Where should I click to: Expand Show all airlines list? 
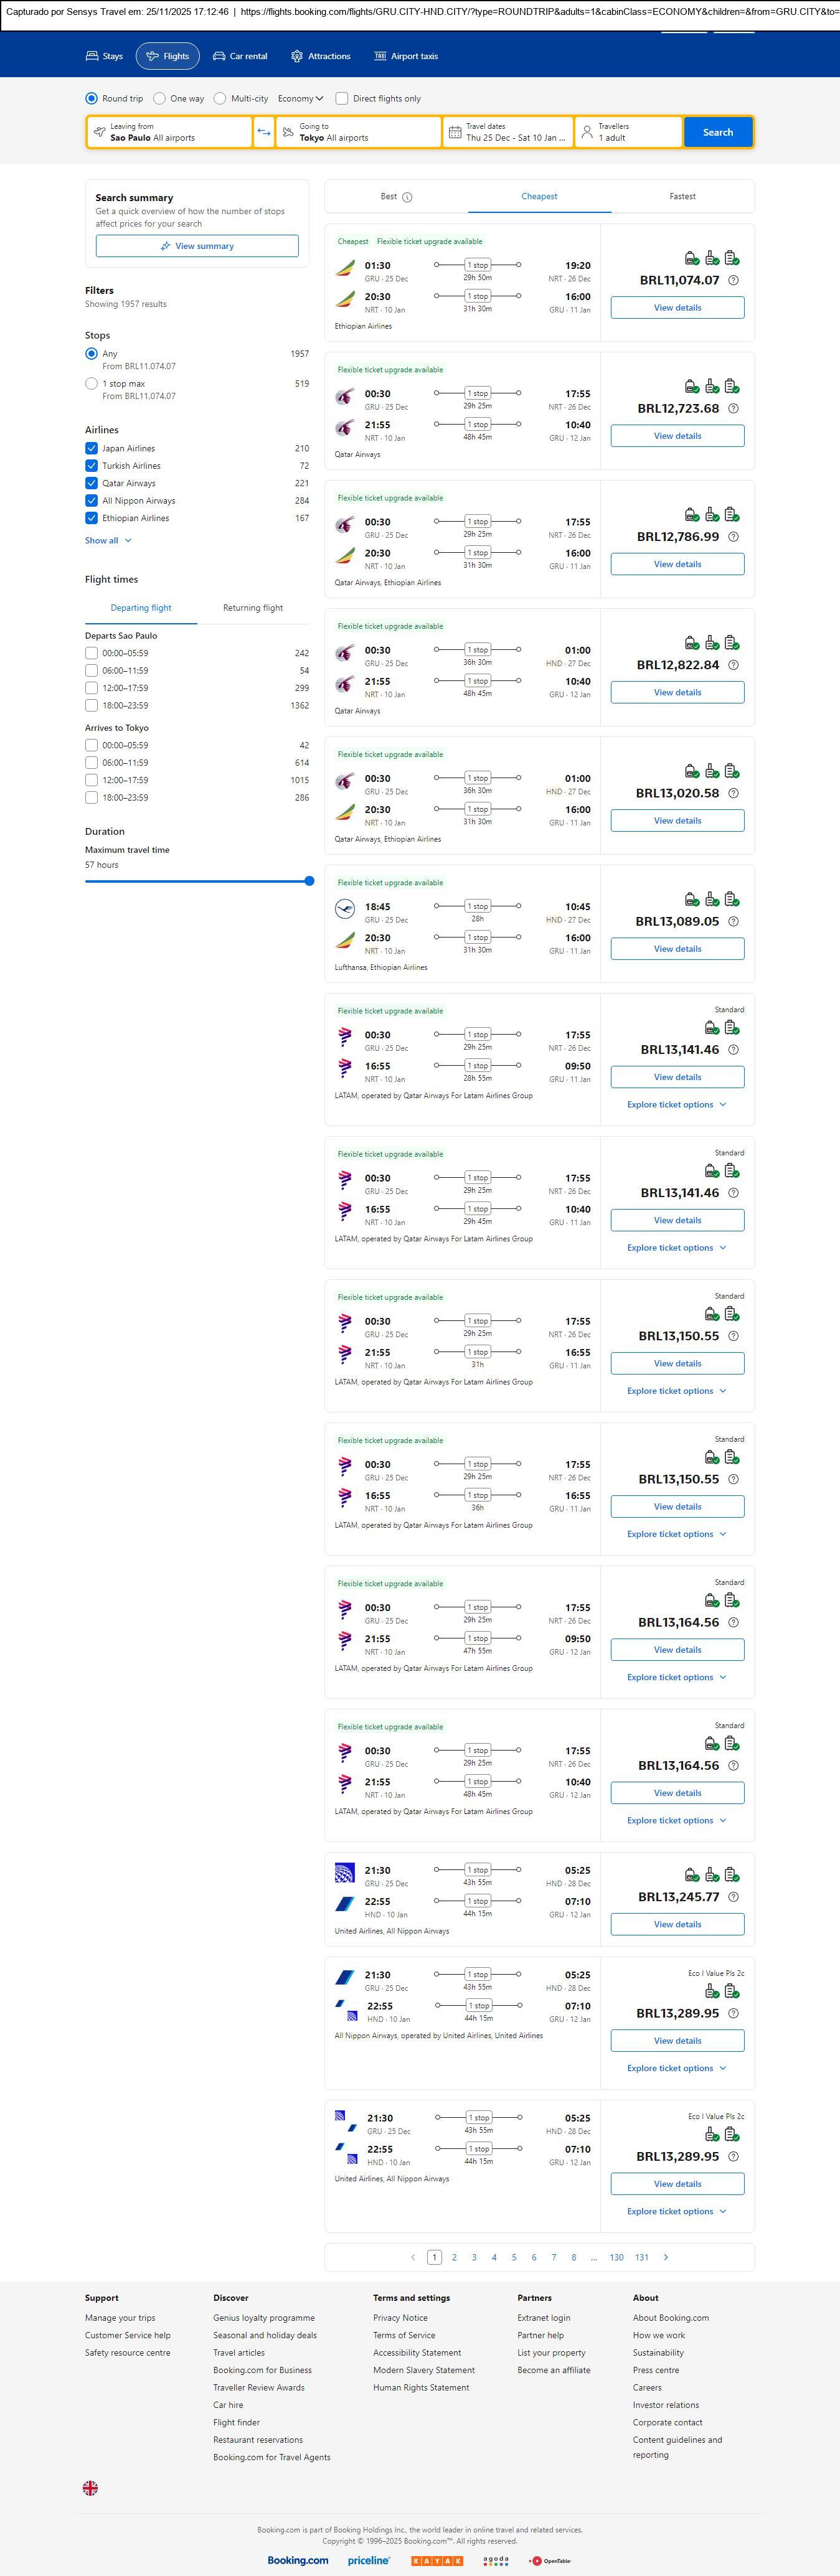tap(108, 541)
